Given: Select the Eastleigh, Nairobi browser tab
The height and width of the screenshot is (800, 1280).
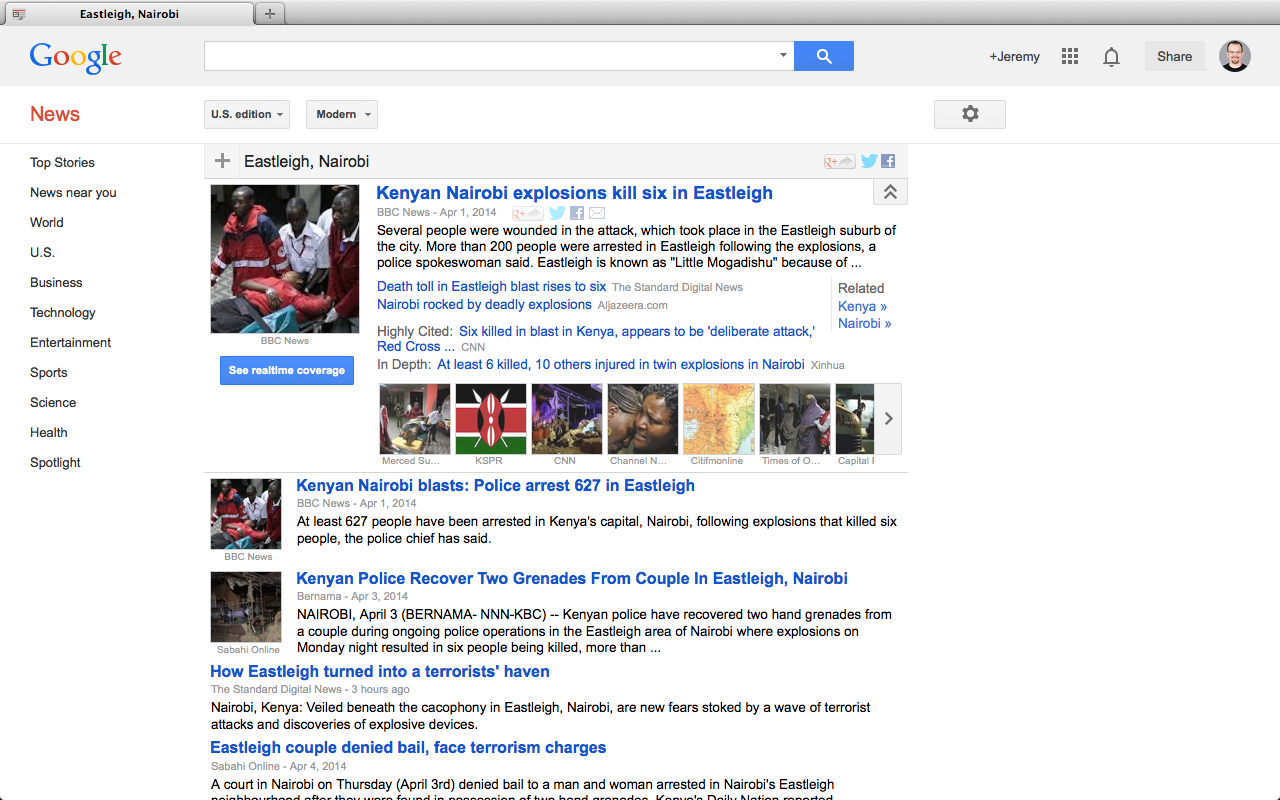Looking at the screenshot, I should (x=129, y=14).
